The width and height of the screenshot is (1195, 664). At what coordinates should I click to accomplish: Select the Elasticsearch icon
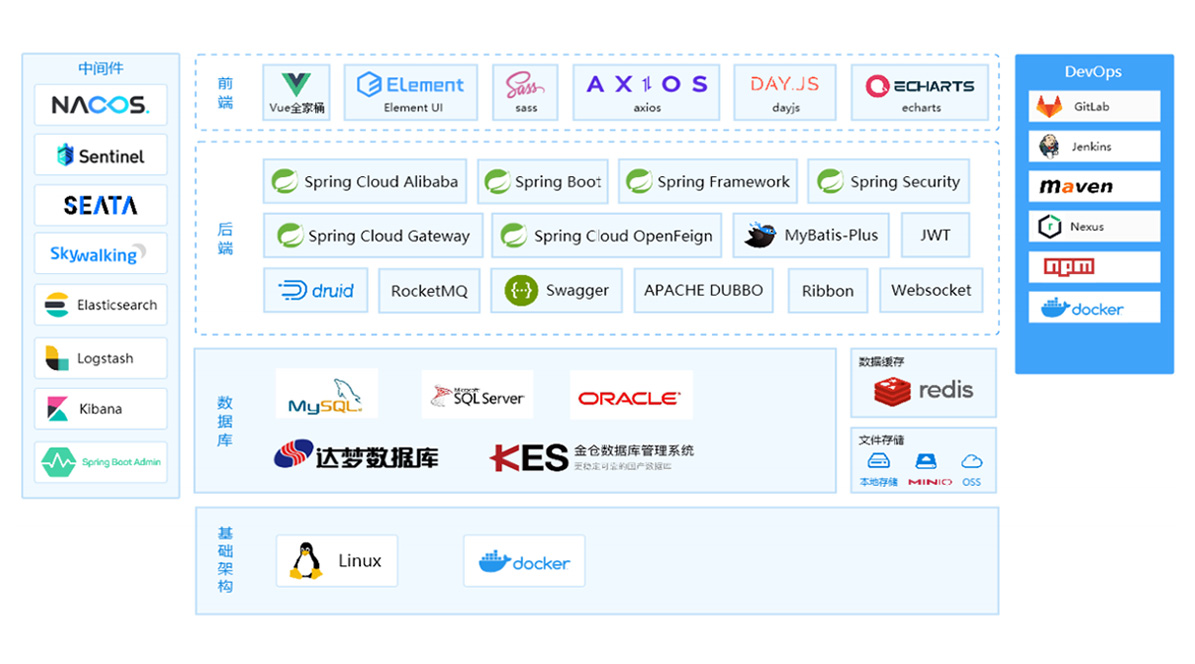tap(56, 305)
